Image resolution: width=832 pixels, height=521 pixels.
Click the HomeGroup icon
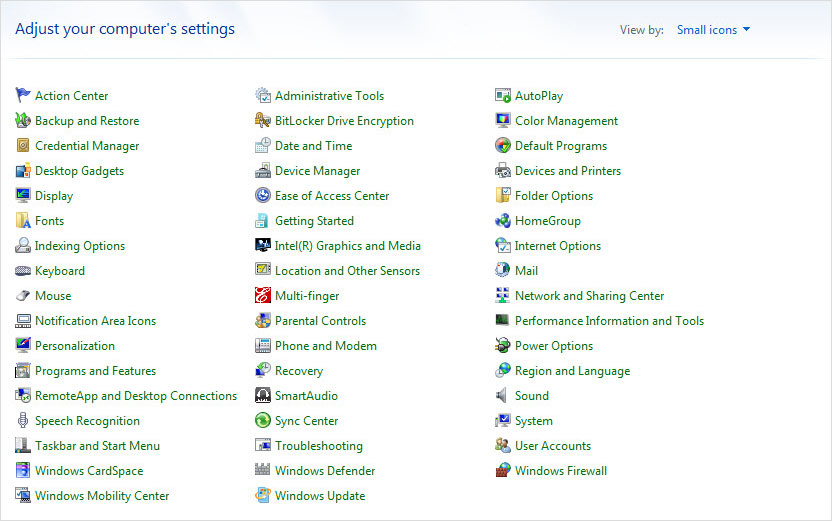click(502, 220)
